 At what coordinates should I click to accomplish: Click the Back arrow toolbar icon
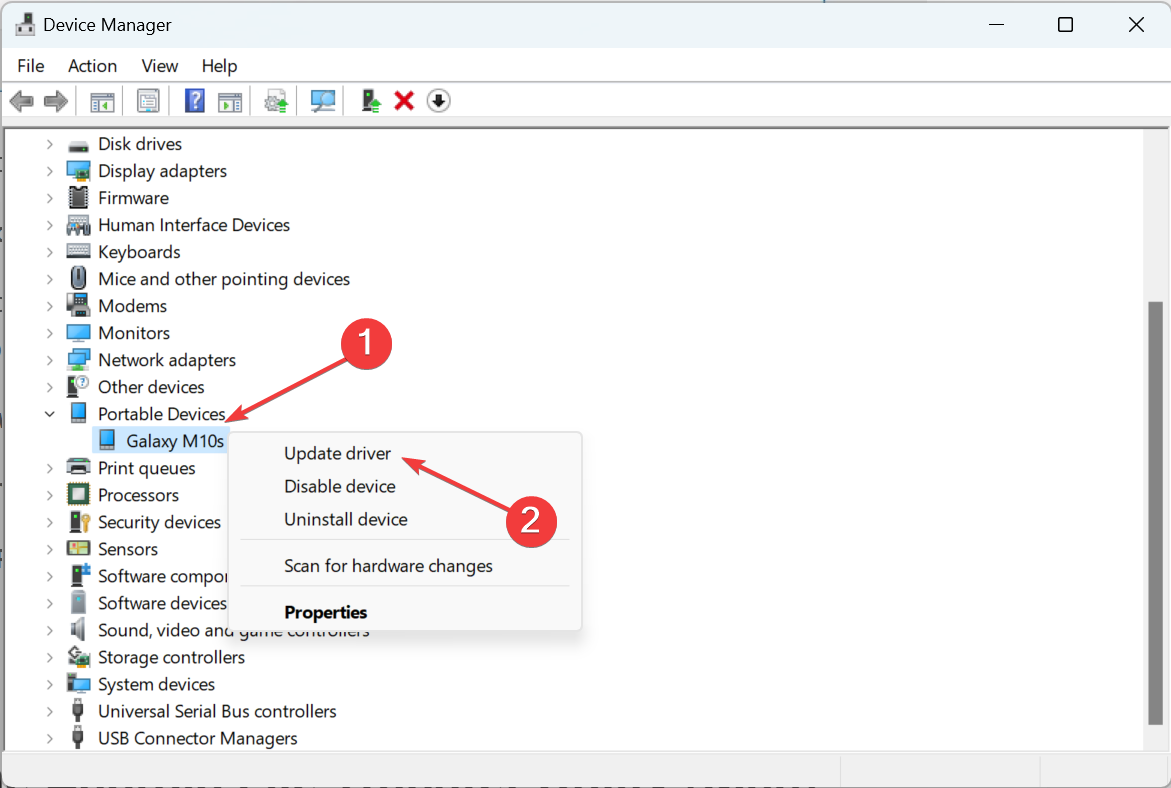click(22, 101)
